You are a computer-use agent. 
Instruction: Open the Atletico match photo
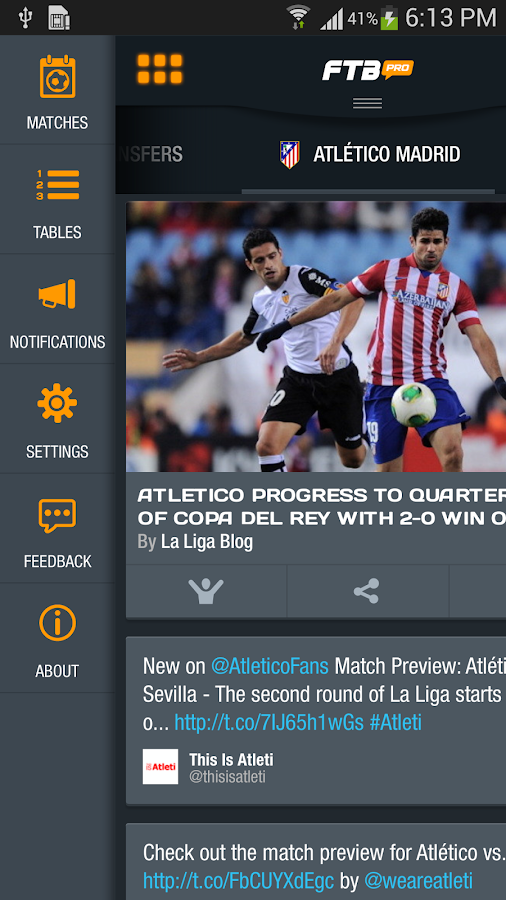[x=316, y=337]
